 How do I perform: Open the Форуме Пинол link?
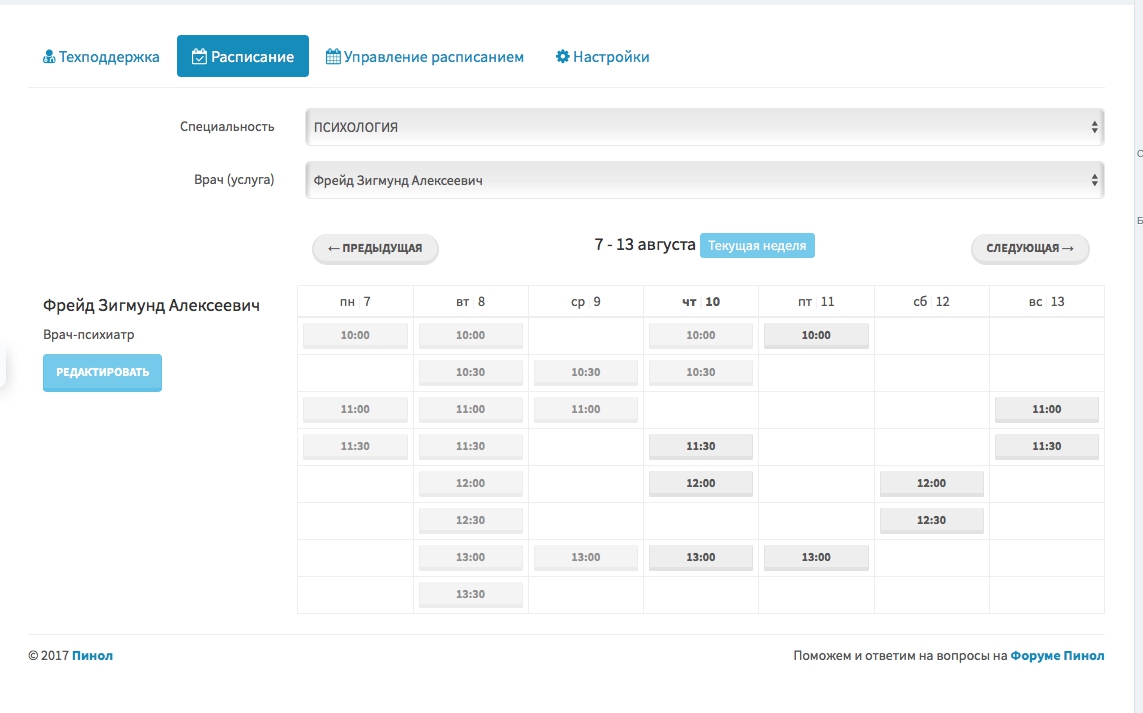click(x=1057, y=656)
